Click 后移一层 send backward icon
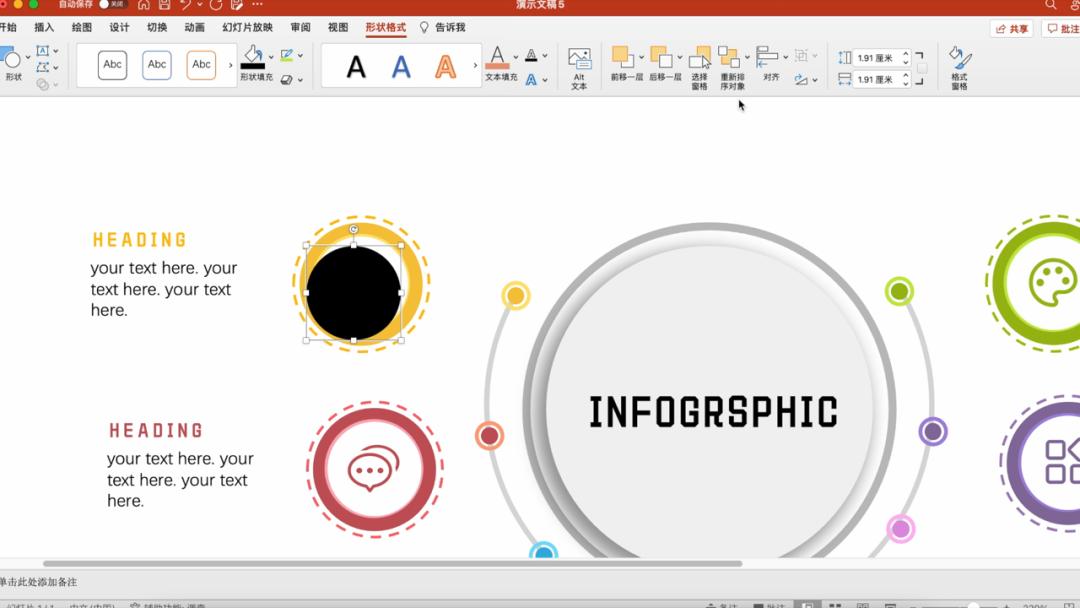The height and width of the screenshot is (608, 1080). click(x=660, y=57)
